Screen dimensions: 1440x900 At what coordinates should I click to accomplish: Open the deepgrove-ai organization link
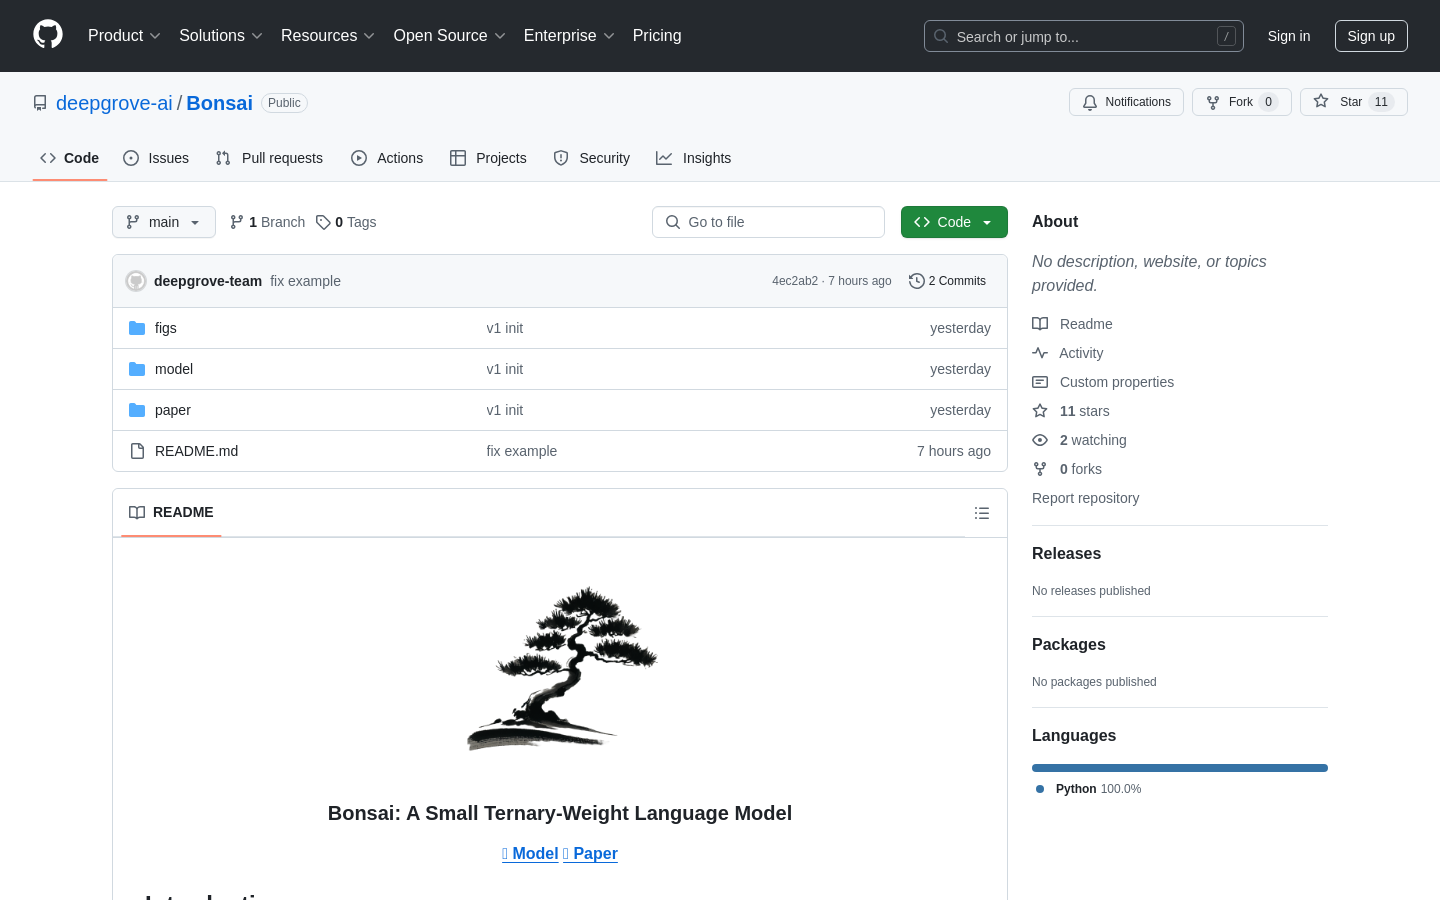[114, 103]
